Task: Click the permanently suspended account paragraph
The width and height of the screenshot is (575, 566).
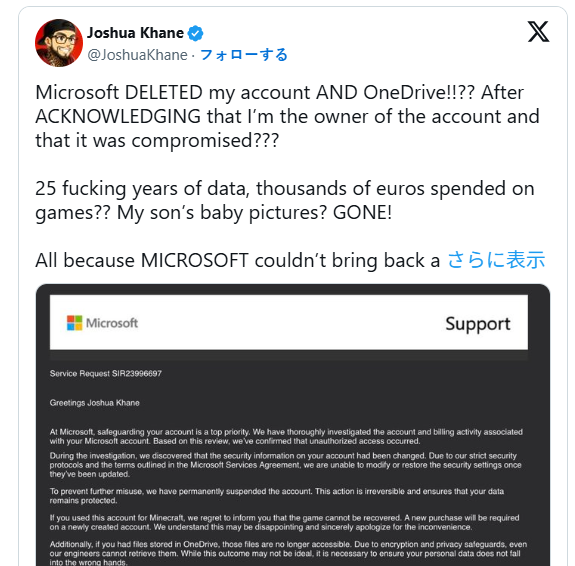Action: click(277, 496)
